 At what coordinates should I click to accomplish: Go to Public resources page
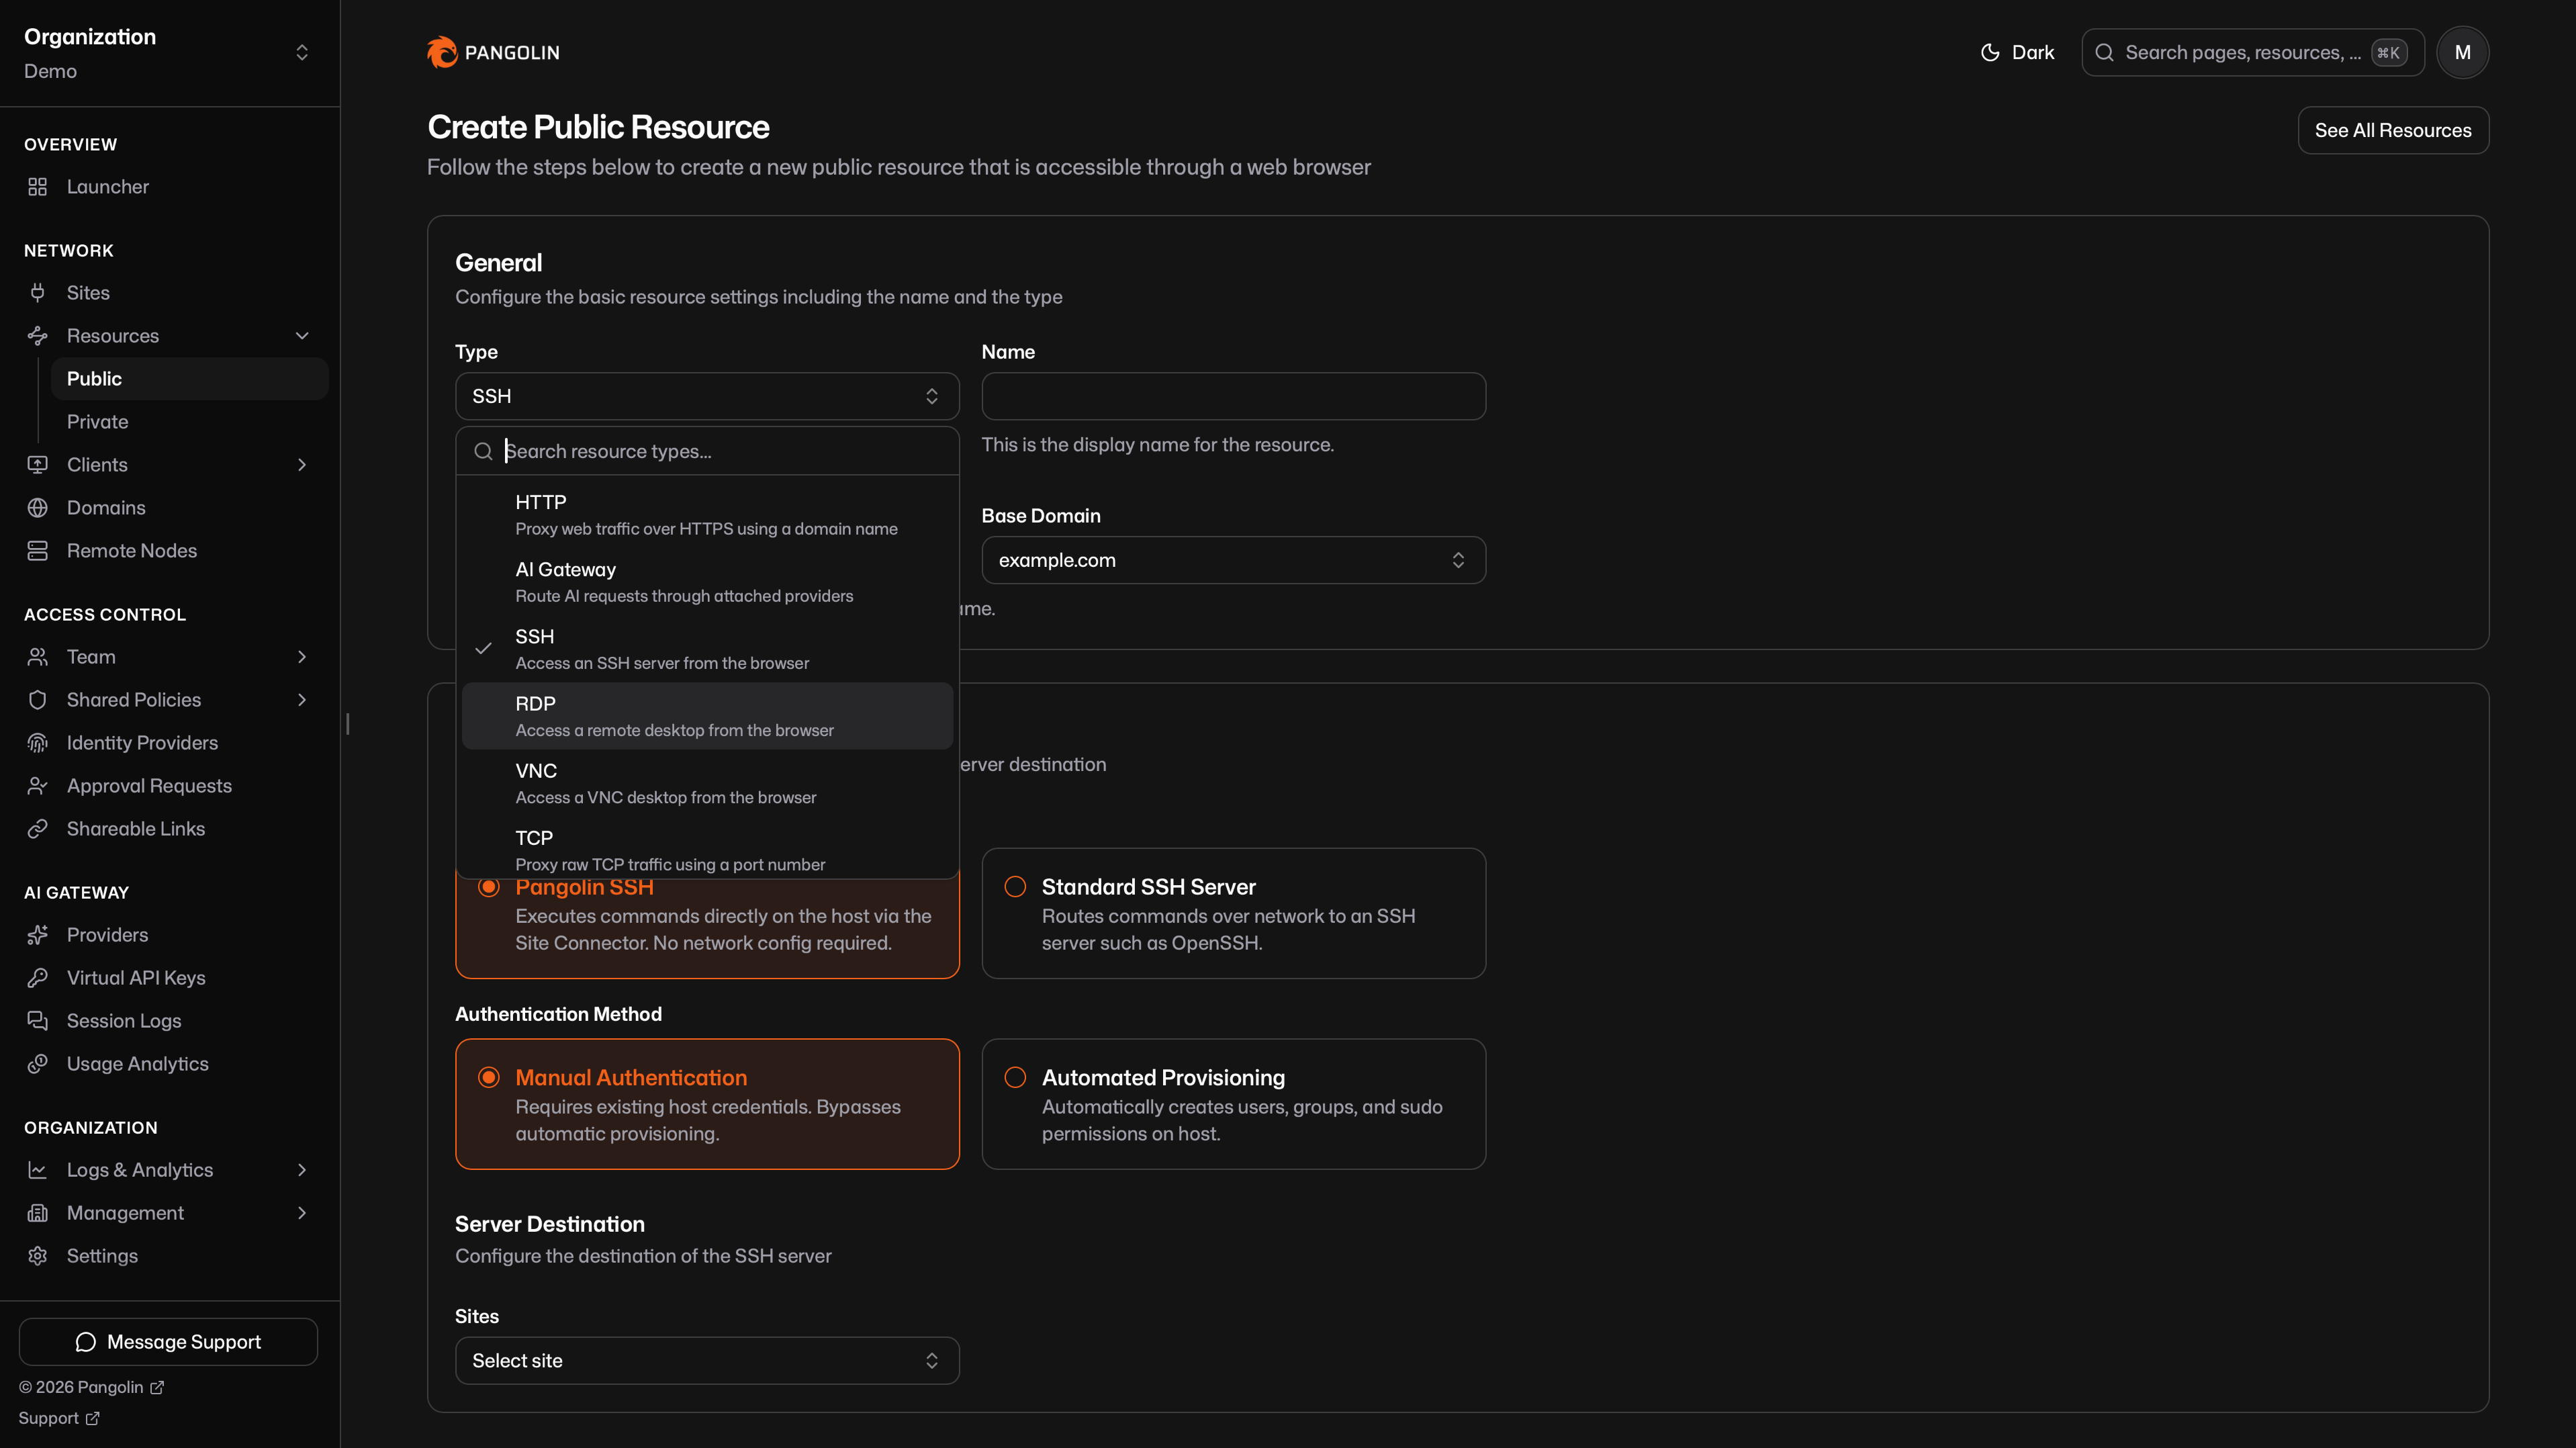tap(189, 379)
